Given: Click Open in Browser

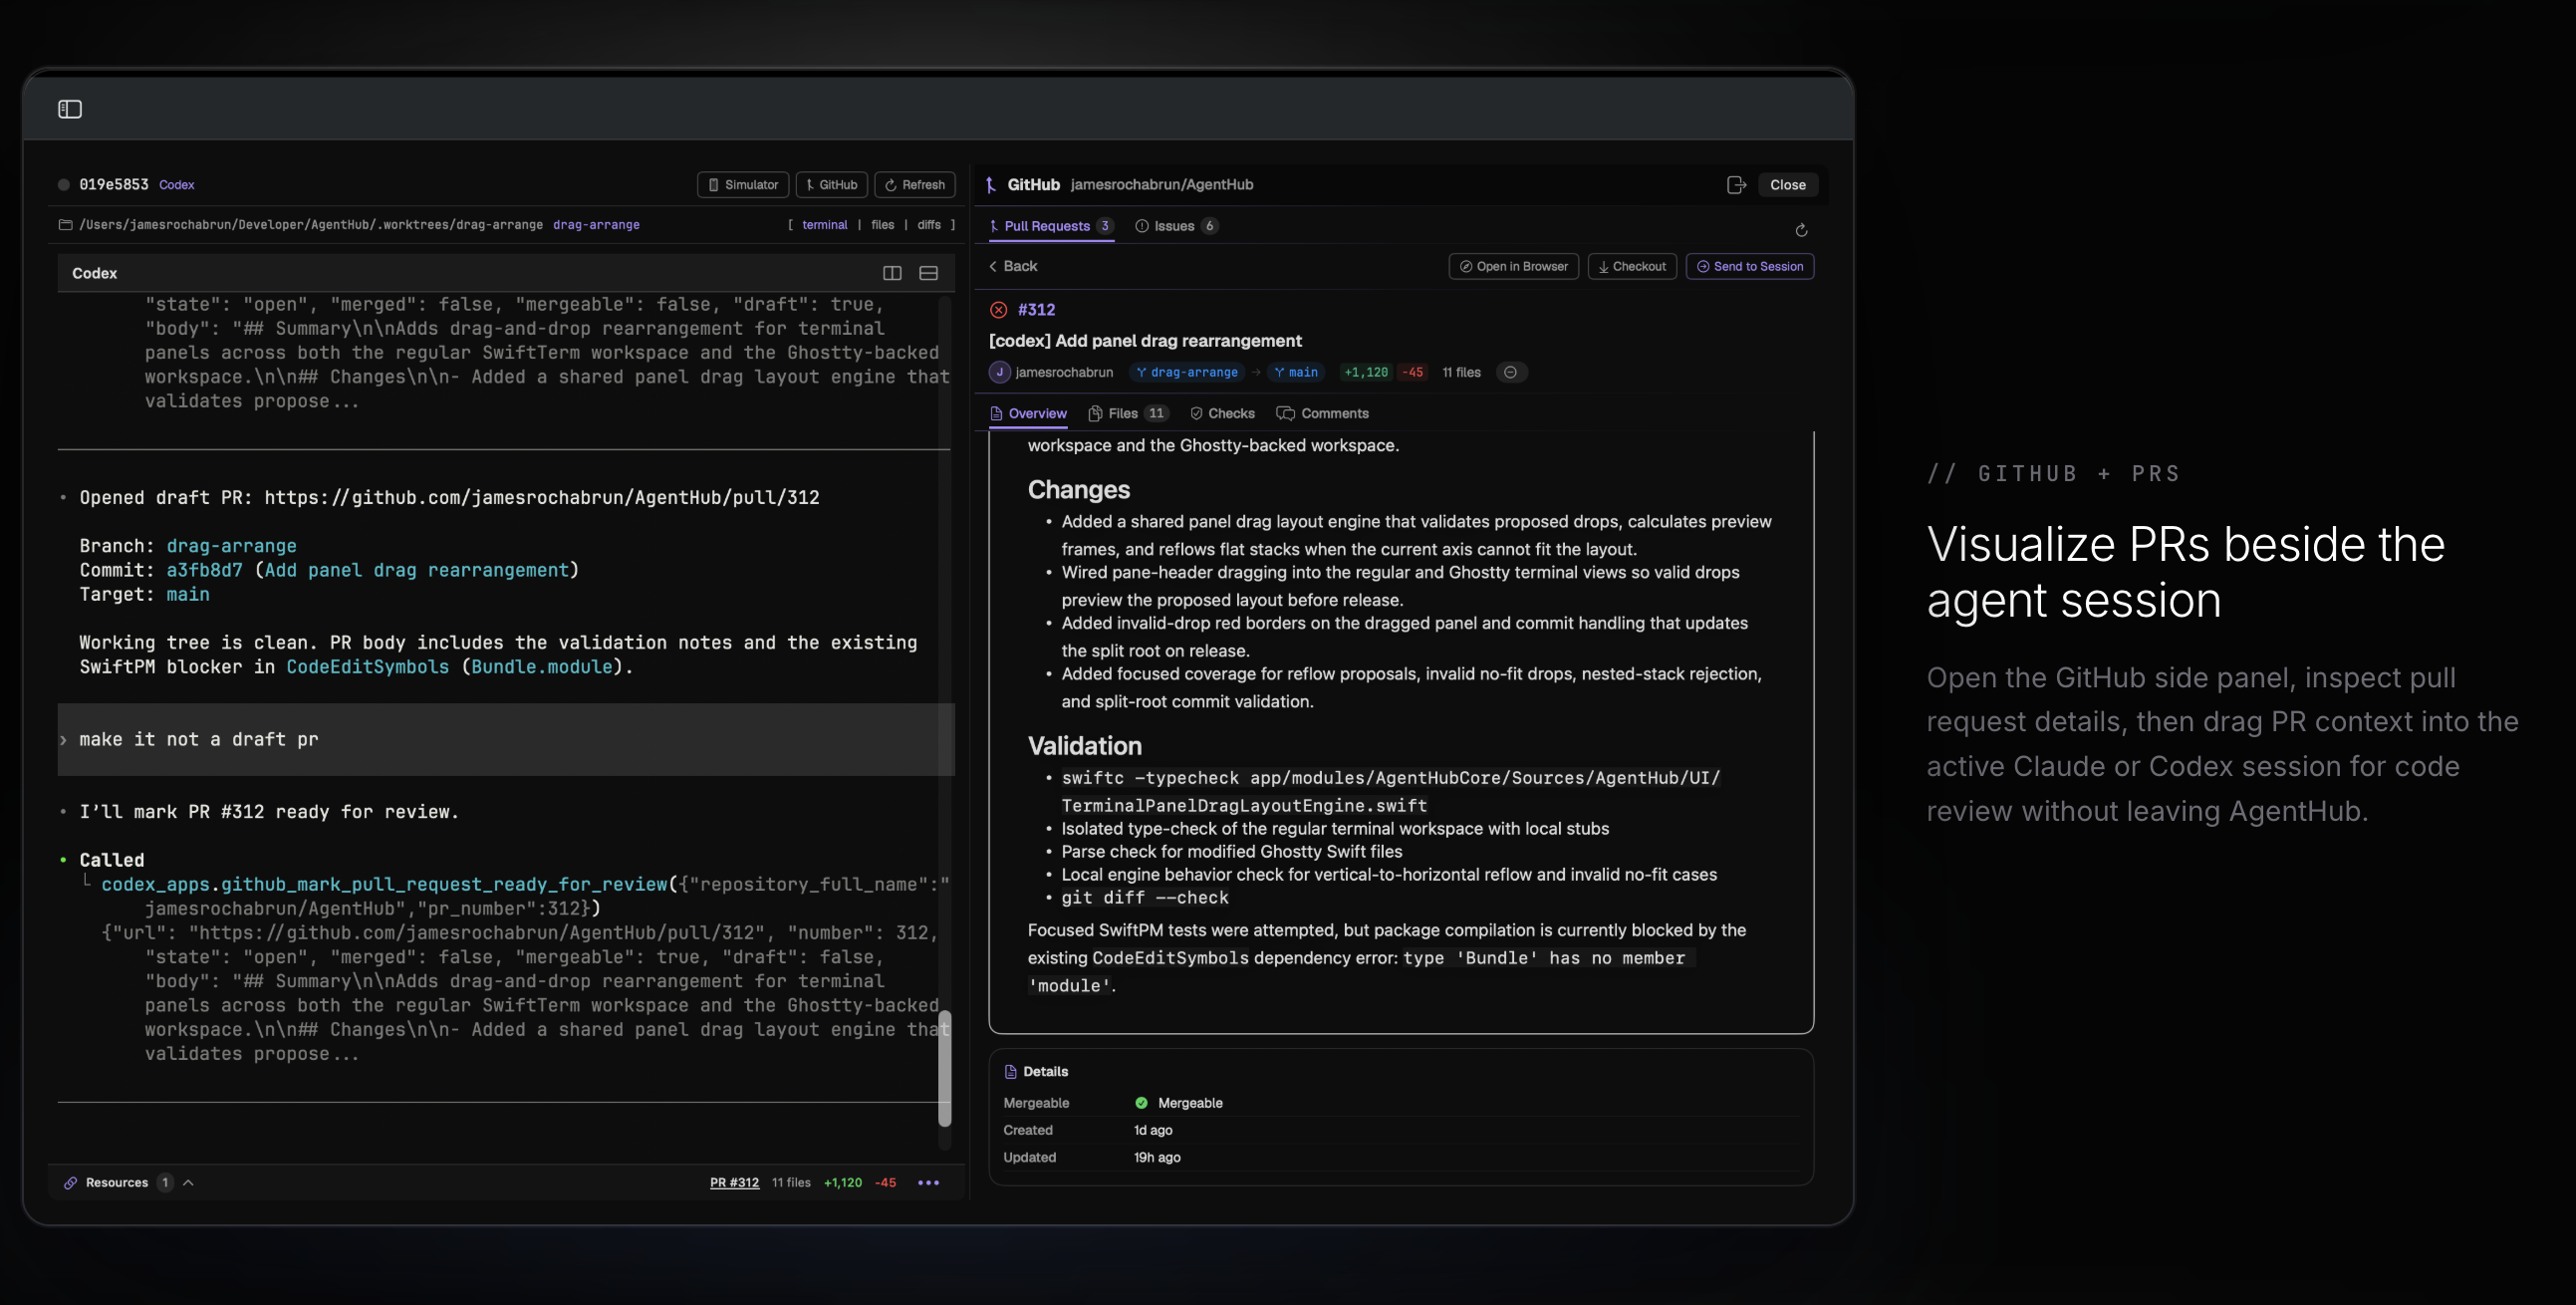Looking at the screenshot, I should [x=1513, y=266].
